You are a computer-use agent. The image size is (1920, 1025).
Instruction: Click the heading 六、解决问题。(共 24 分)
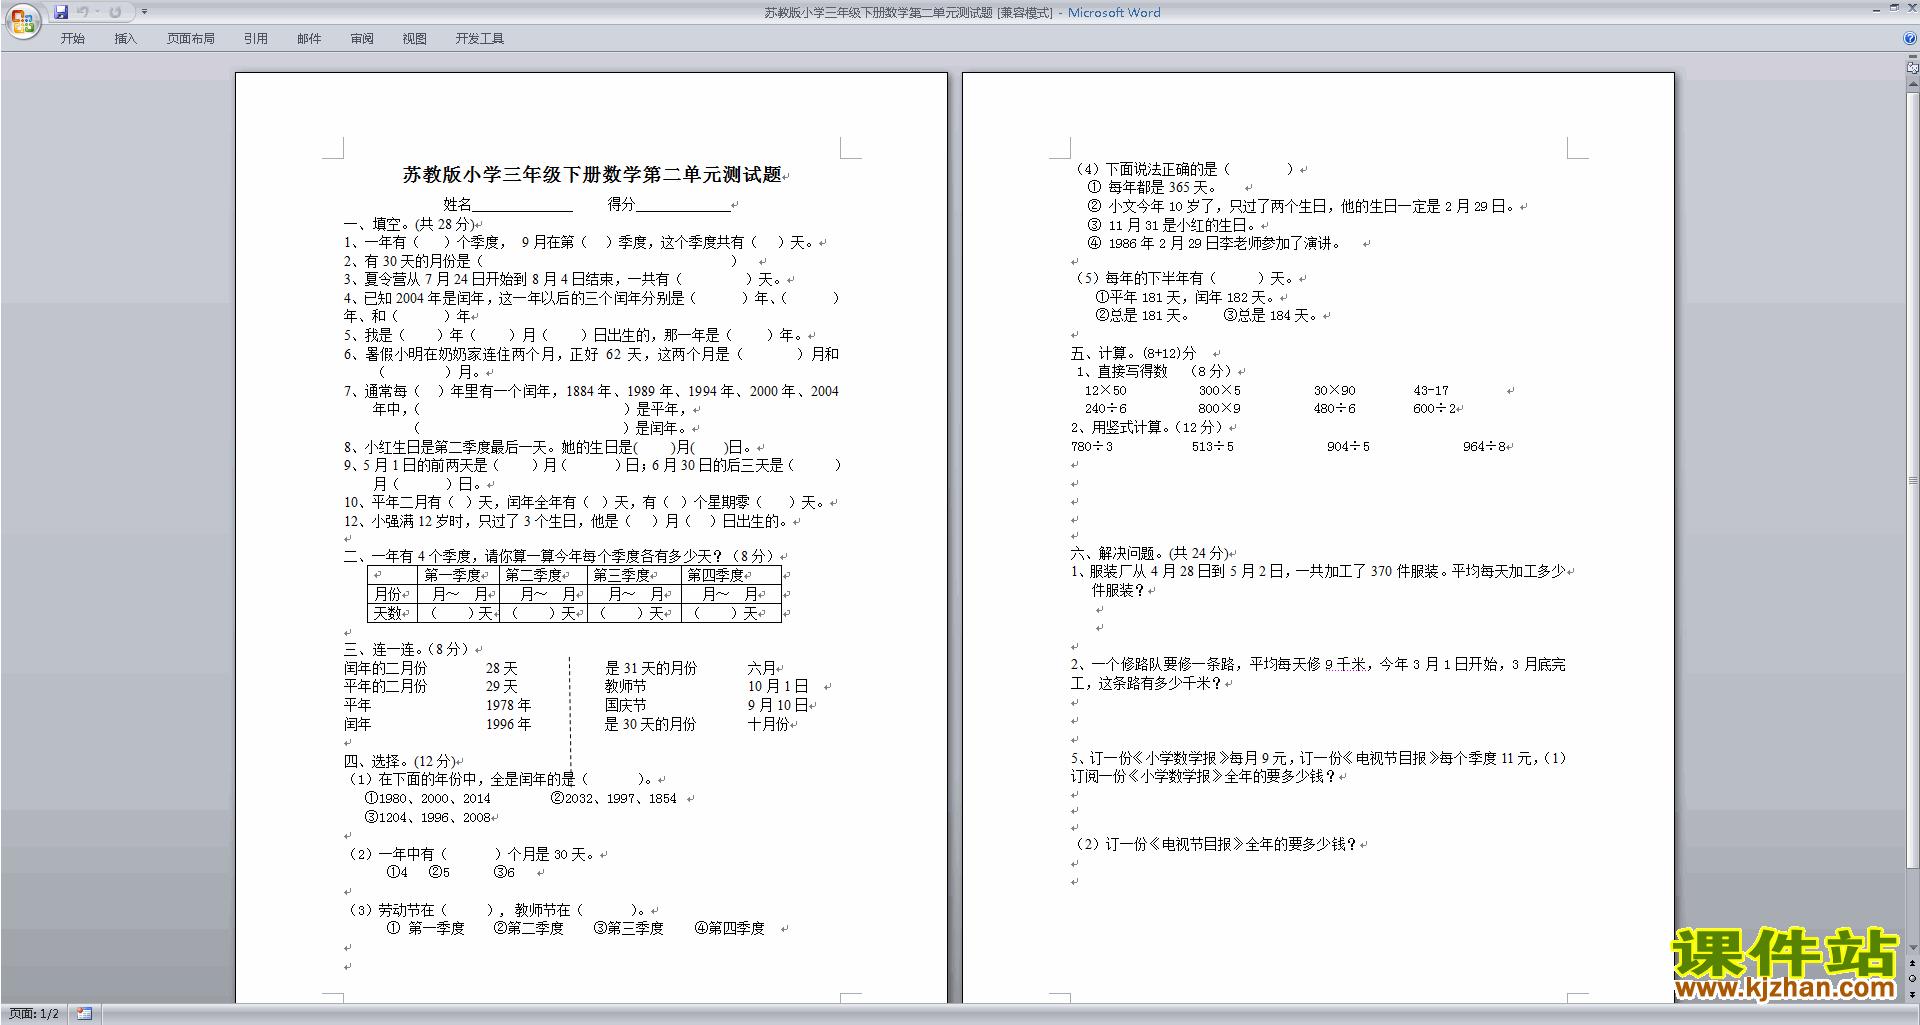(x=1150, y=553)
